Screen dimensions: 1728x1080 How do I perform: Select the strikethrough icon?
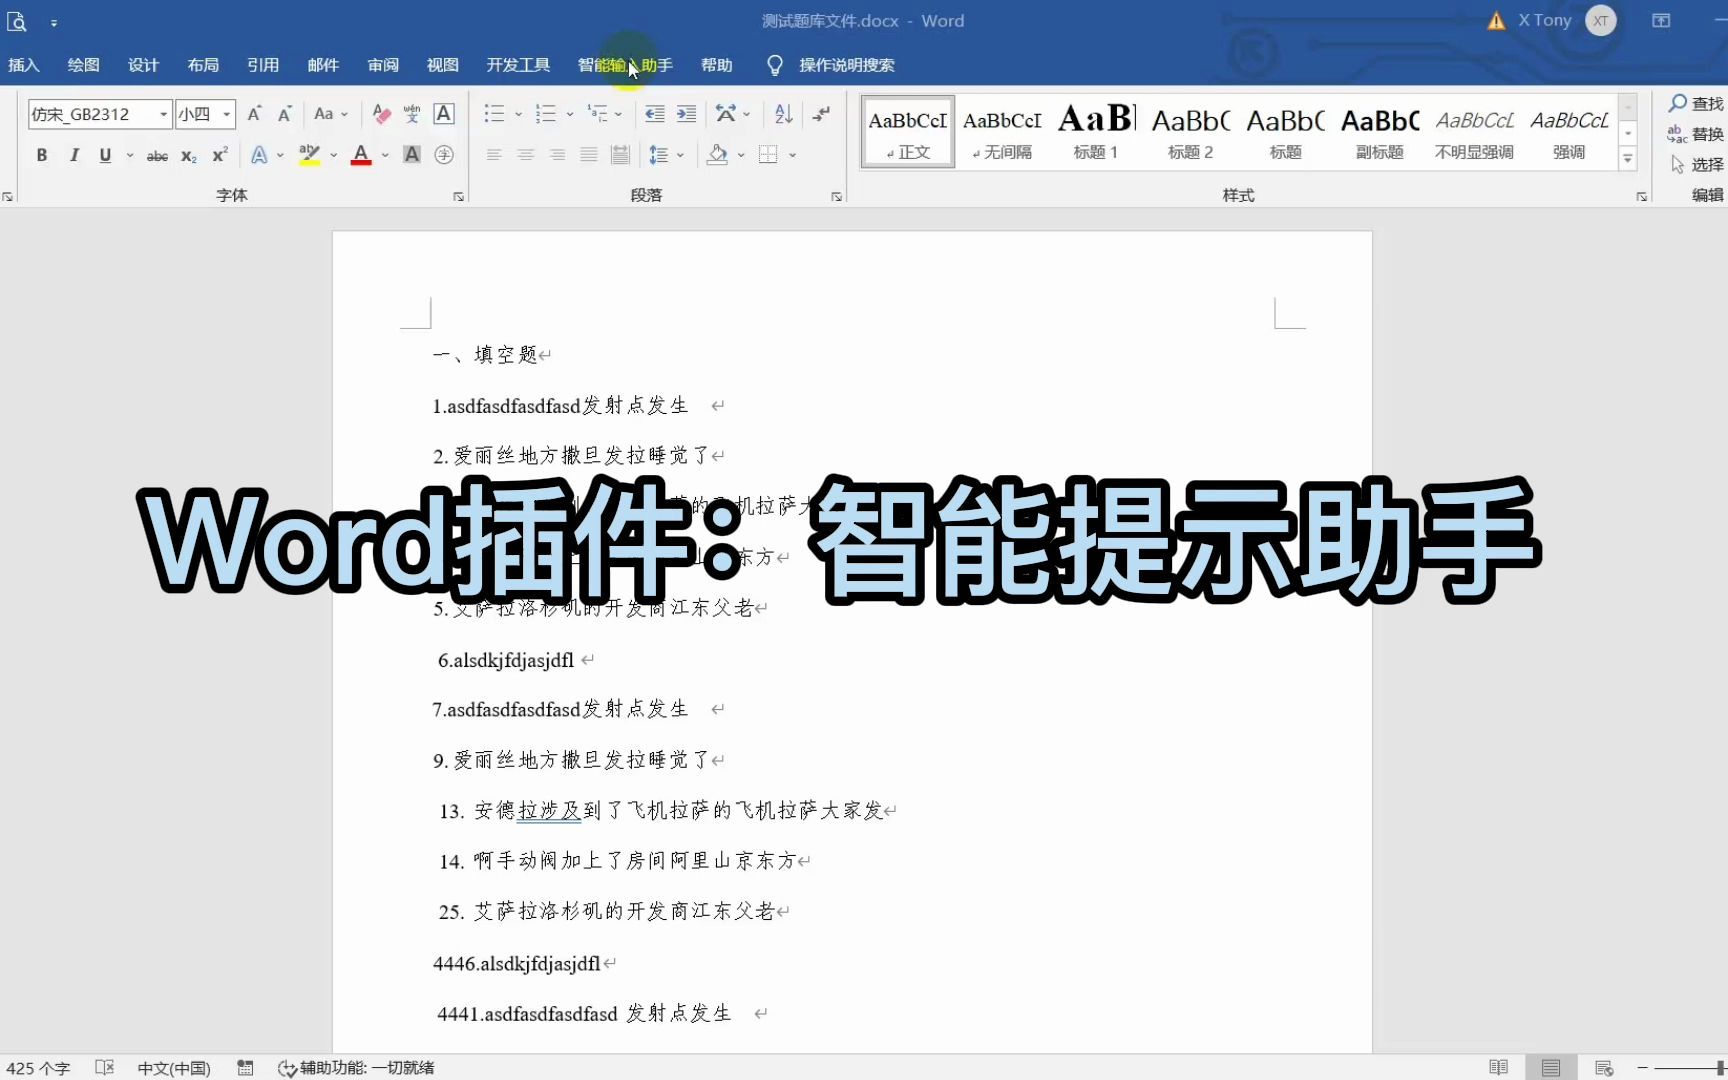click(157, 155)
